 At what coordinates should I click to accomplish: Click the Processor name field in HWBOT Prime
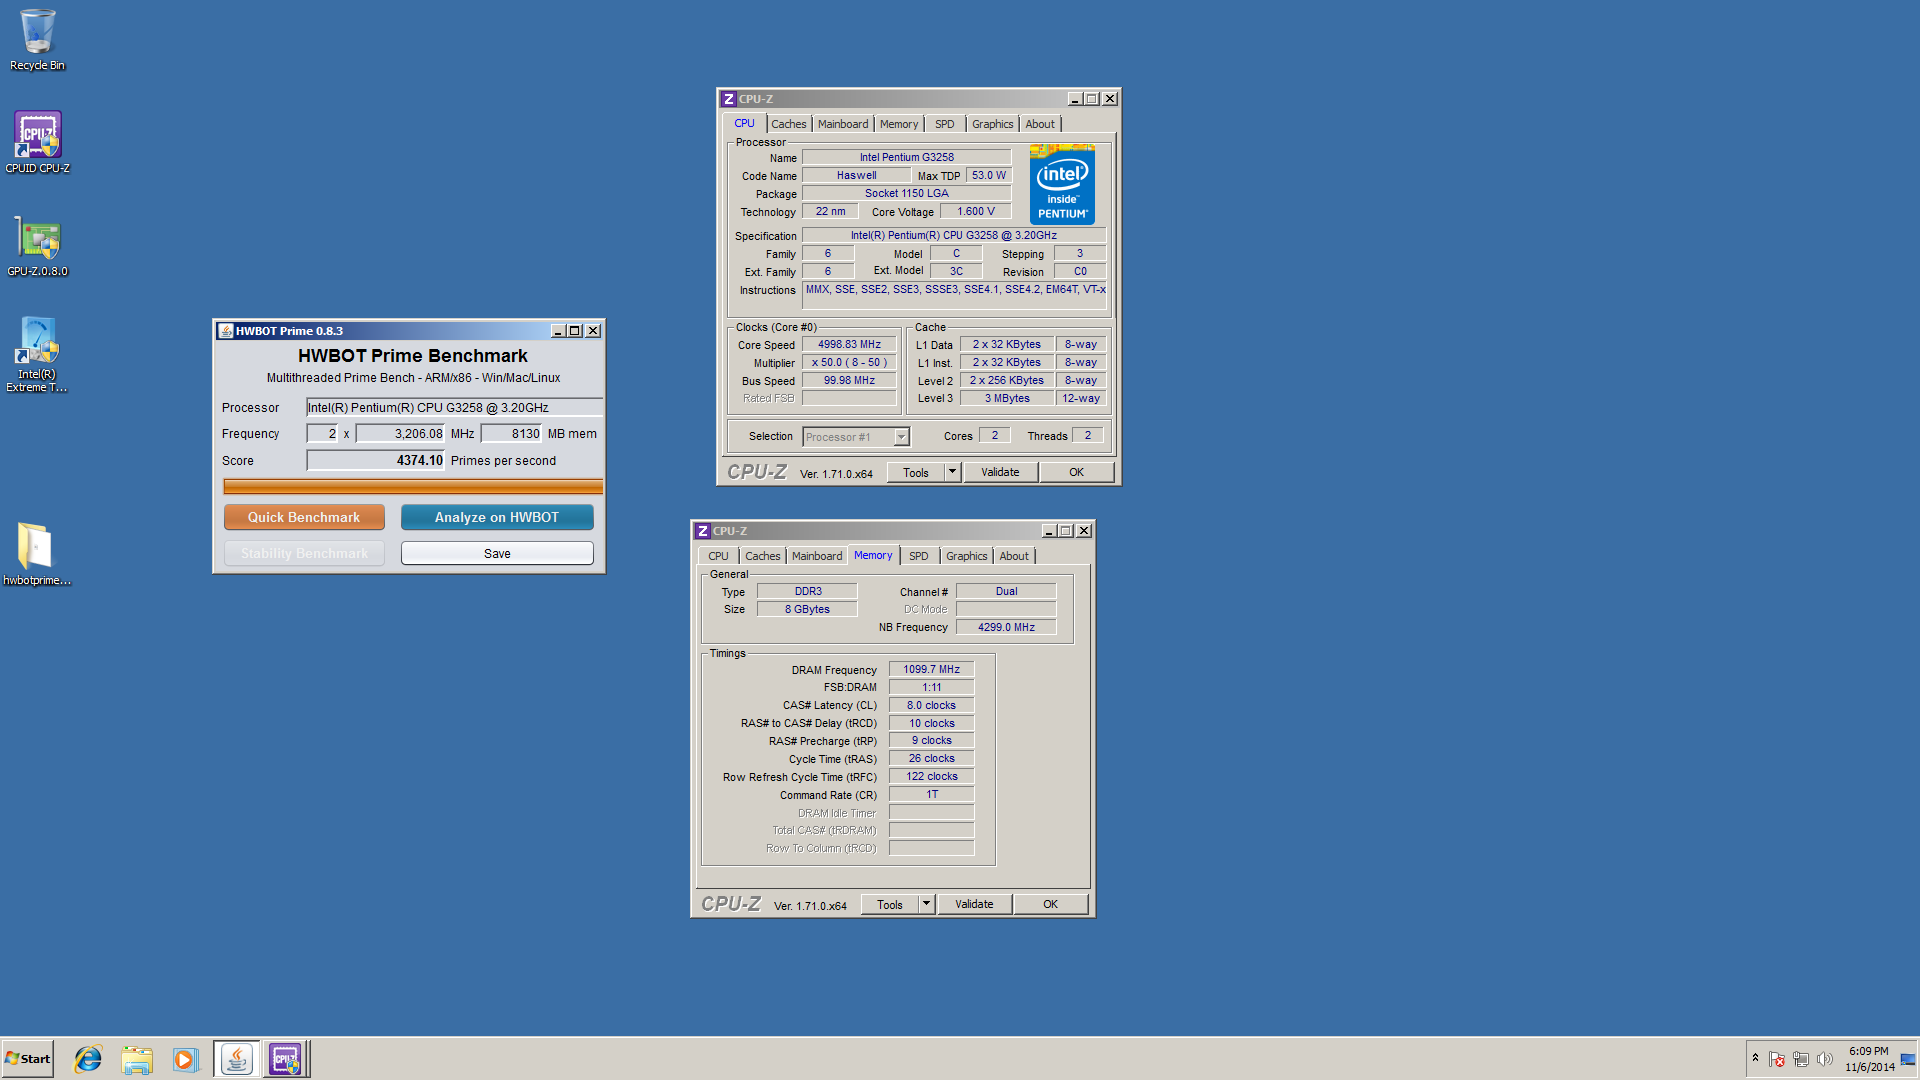tap(454, 407)
